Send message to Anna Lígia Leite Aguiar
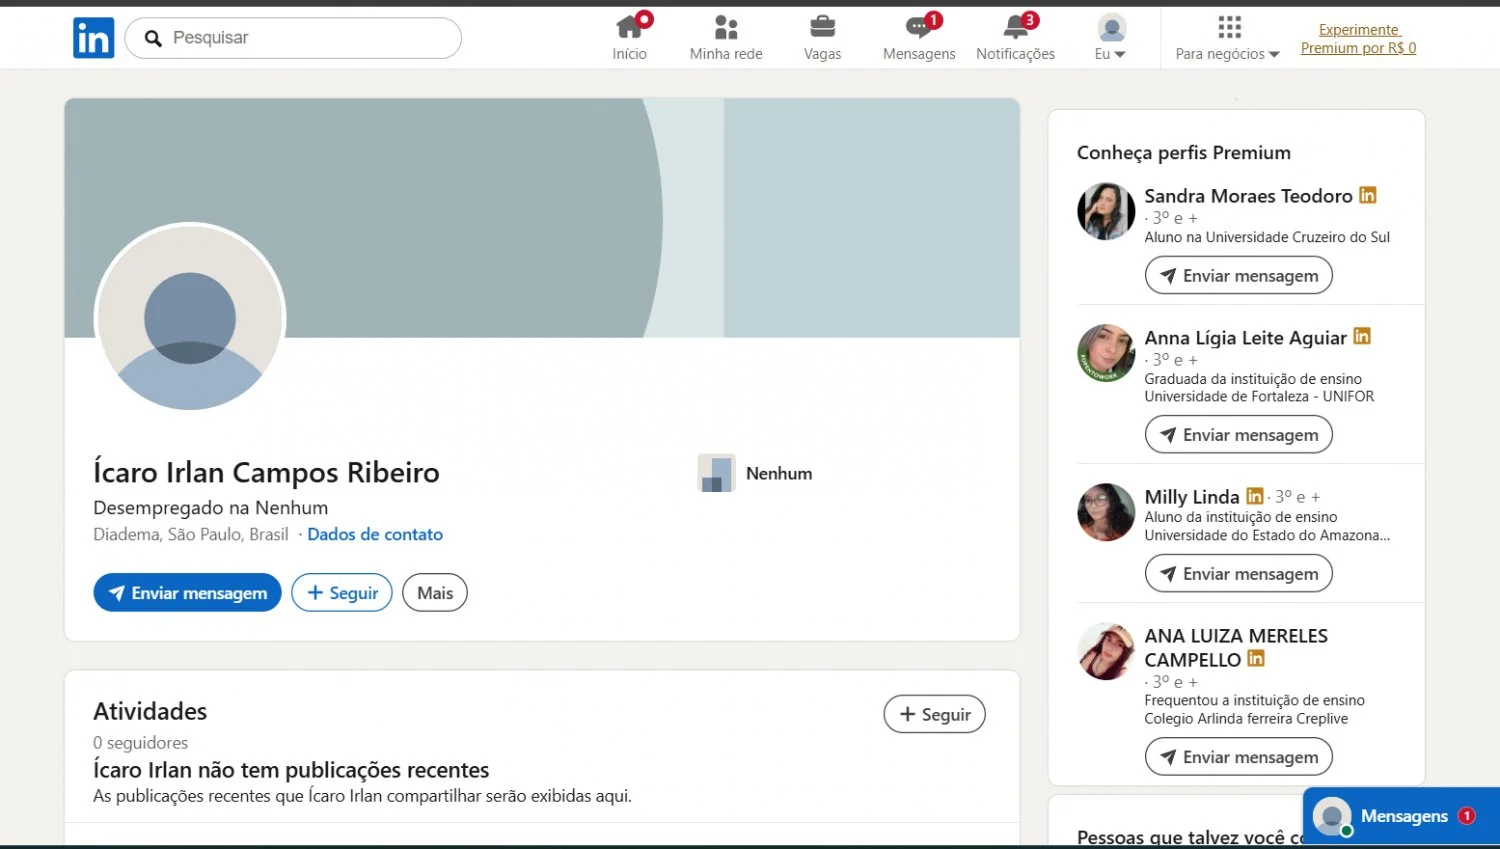The width and height of the screenshot is (1500, 849). coord(1238,435)
